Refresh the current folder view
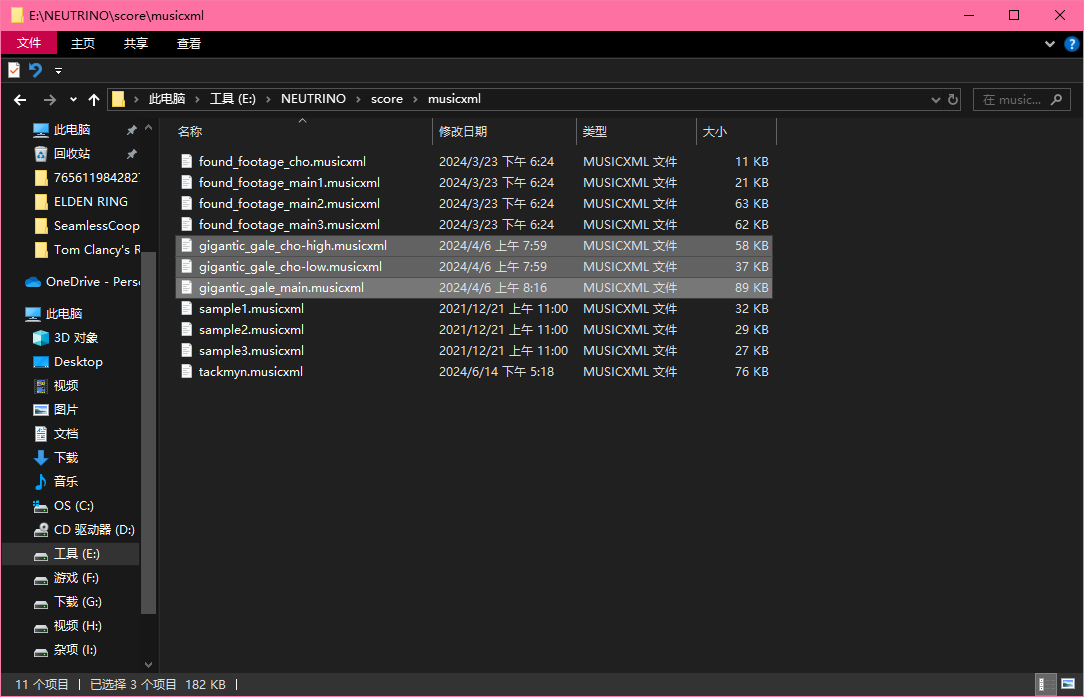The width and height of the screenshot is (1084, 697). 953,100
